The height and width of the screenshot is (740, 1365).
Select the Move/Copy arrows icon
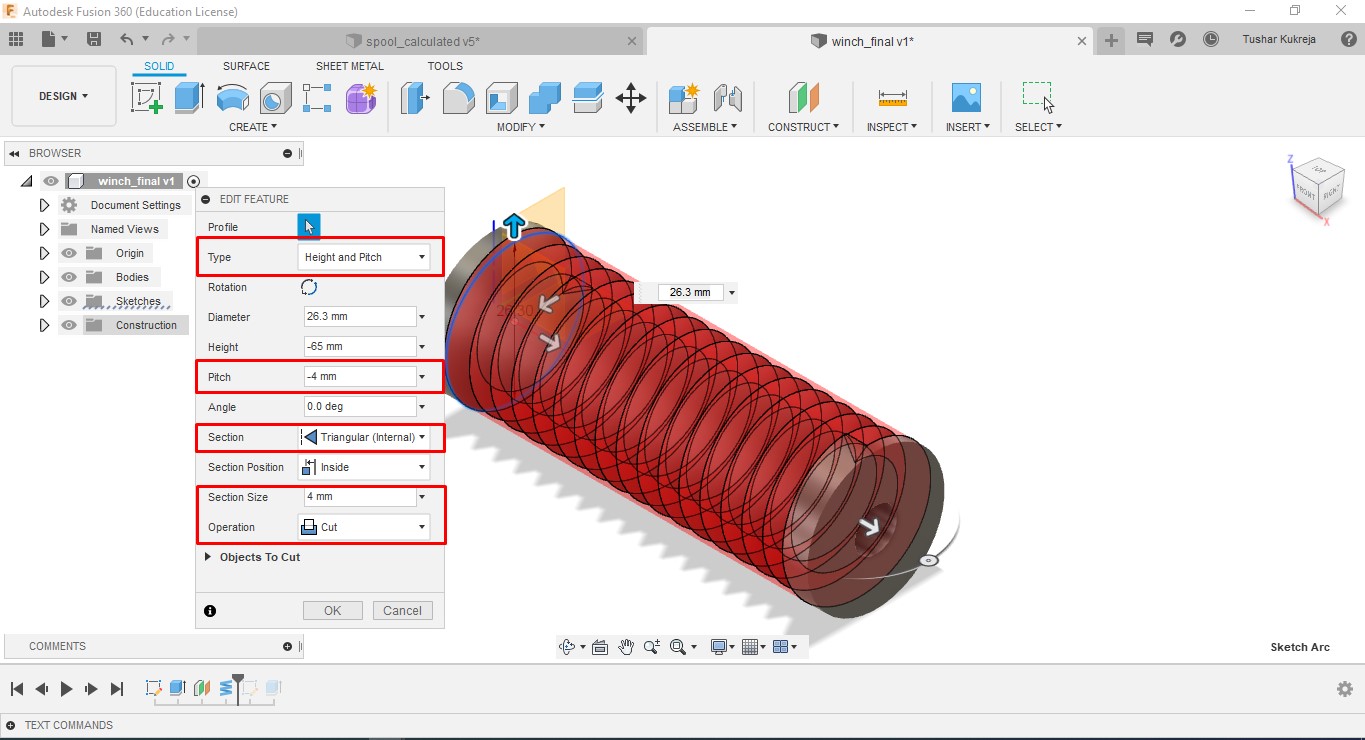tap(630, 97)
